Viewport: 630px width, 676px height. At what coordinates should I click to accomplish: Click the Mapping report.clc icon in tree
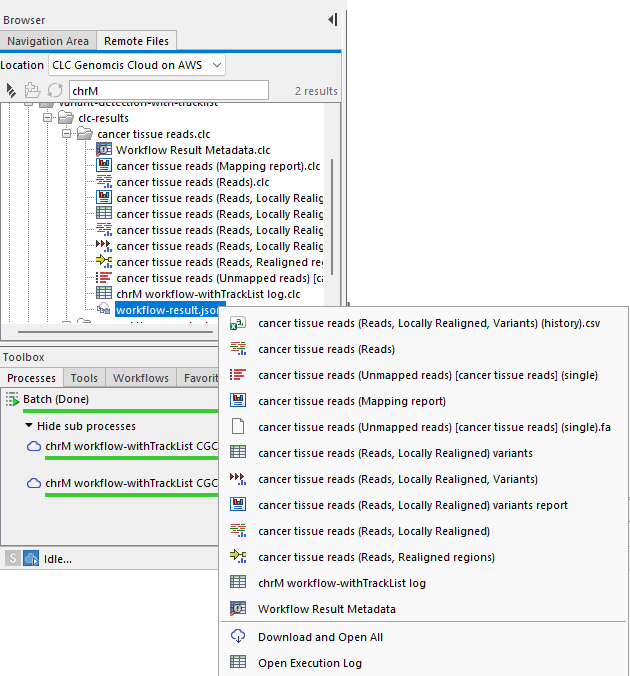tap(104, 166)
